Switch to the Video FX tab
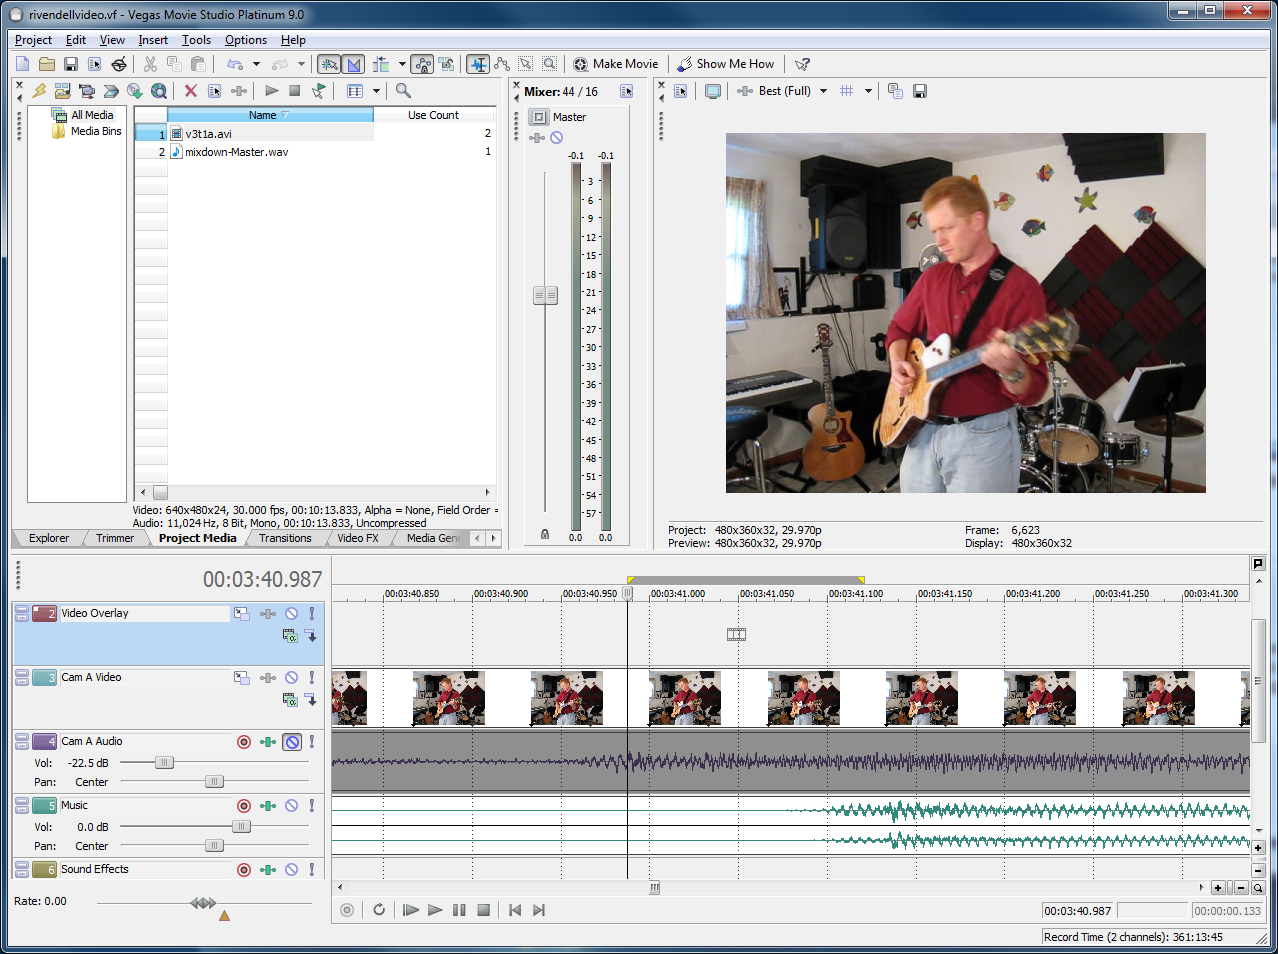The width and height of the screenshot is (1278, 954). (358, 538)
